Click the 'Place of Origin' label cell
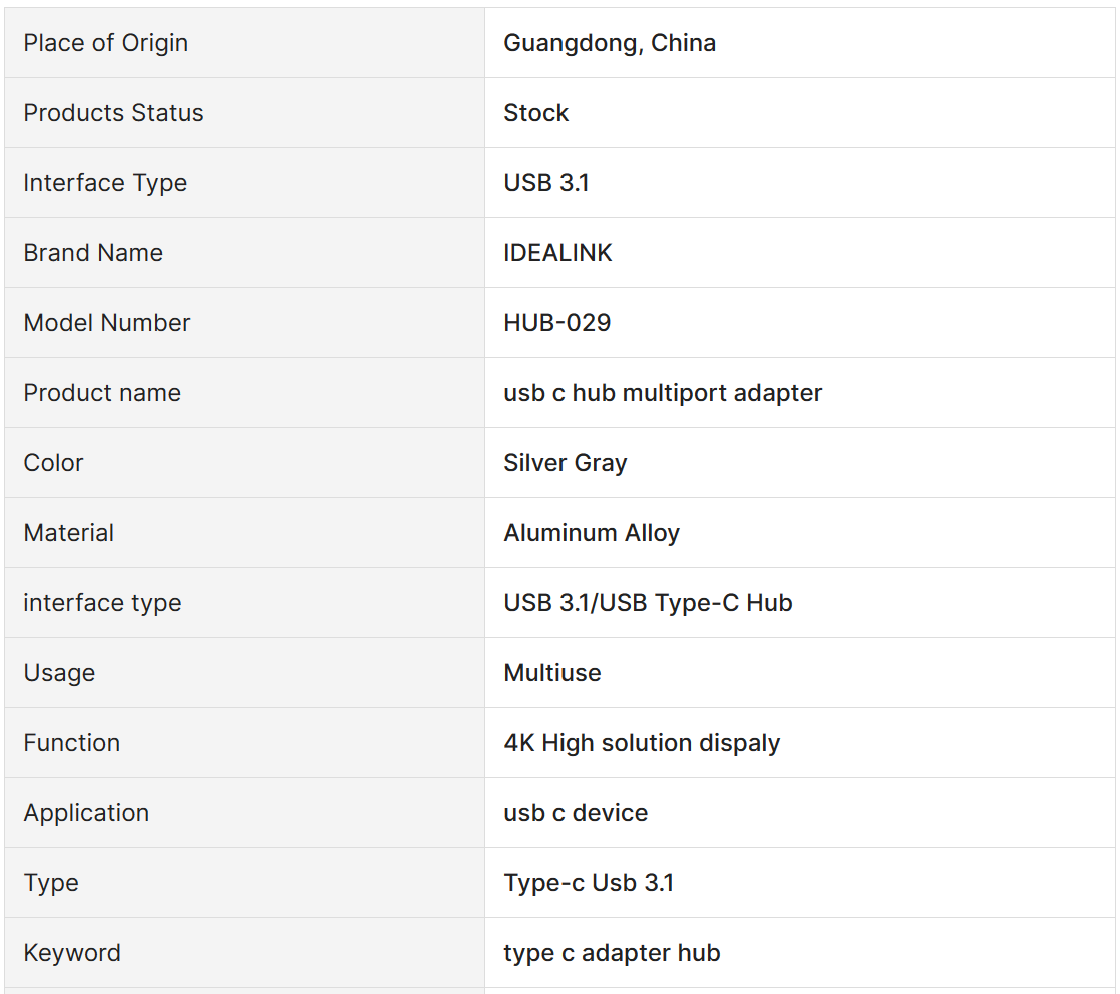This screenshot has width=1120, height=994. (x=105, y=43)
